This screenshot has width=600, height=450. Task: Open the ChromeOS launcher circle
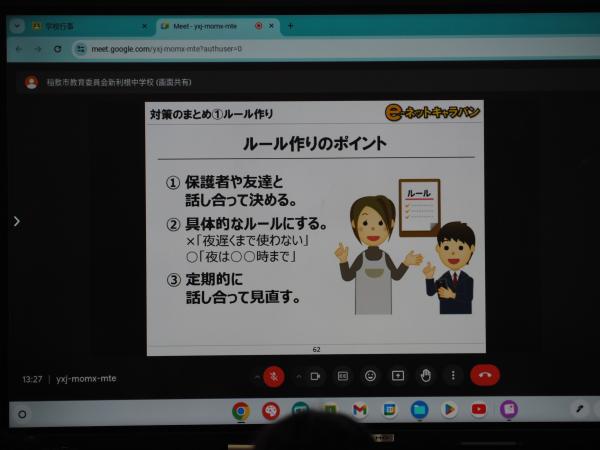pyautogui.click(x=22, y=414)
